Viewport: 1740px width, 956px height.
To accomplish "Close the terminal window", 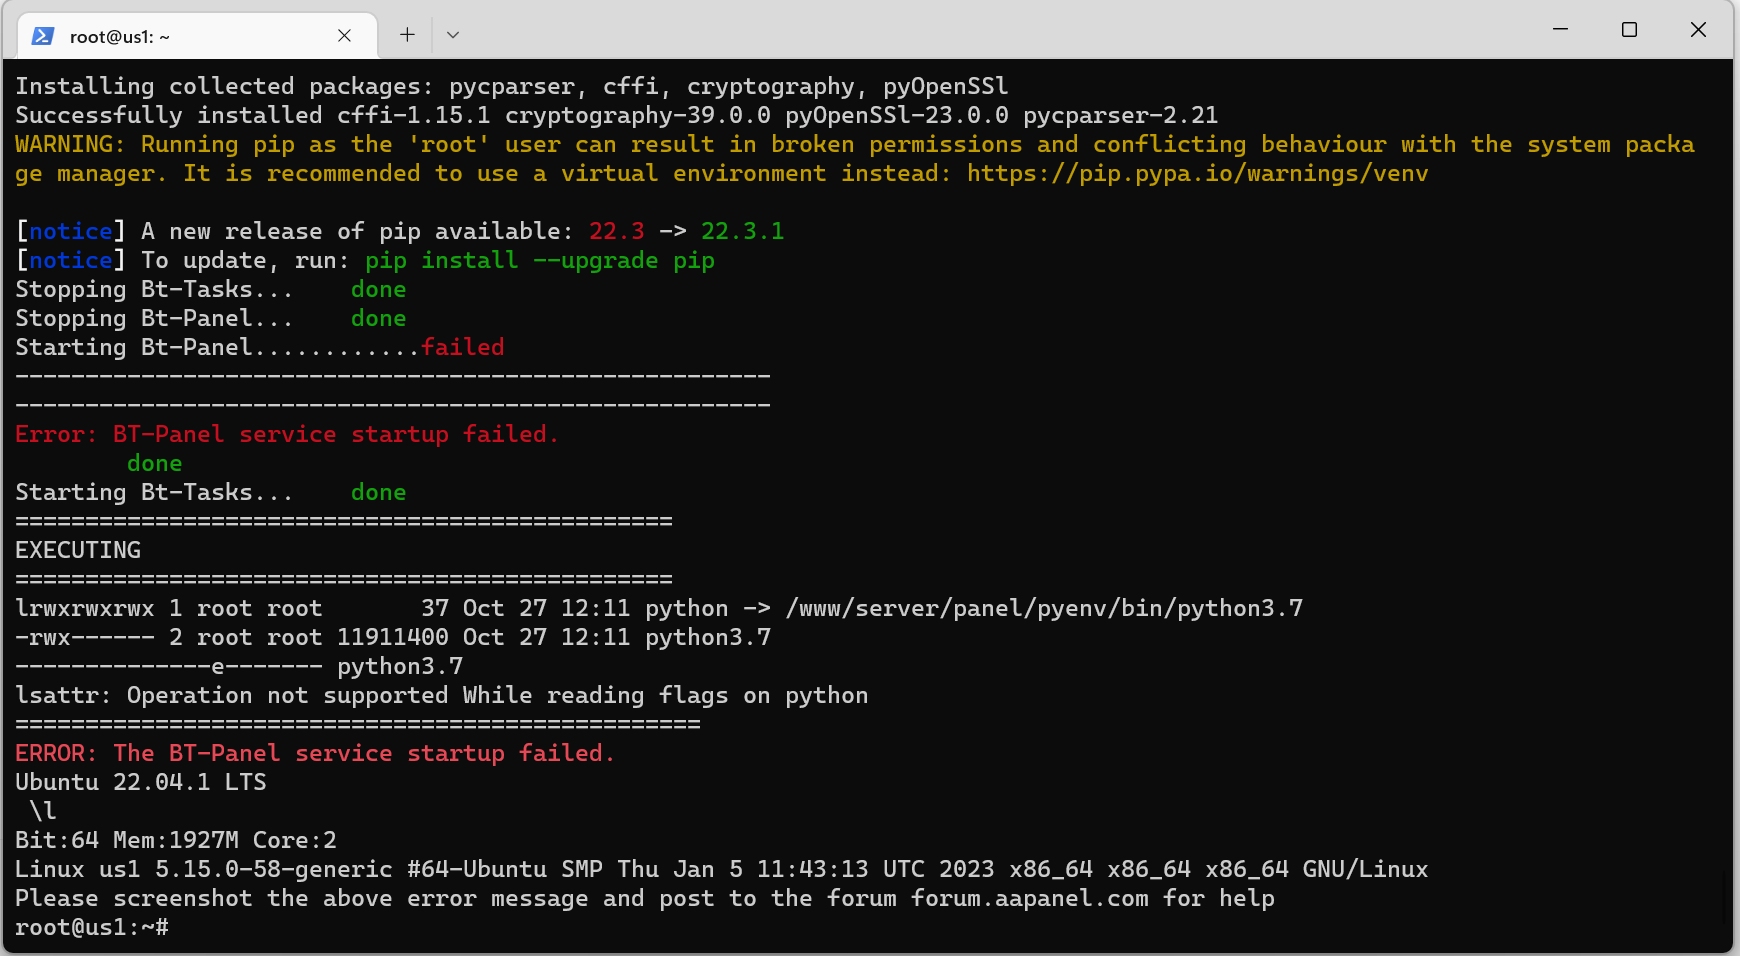I will tap(1698, 30).
